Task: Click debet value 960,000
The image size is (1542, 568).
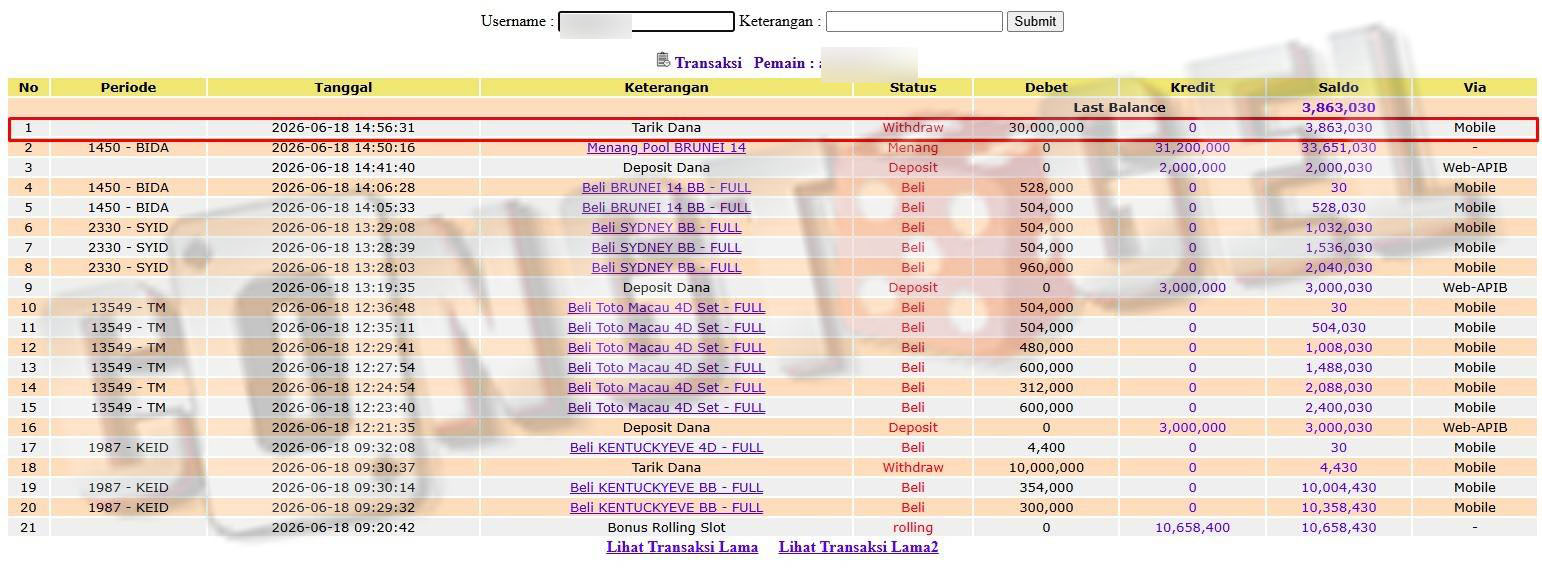Action: 1046,267
